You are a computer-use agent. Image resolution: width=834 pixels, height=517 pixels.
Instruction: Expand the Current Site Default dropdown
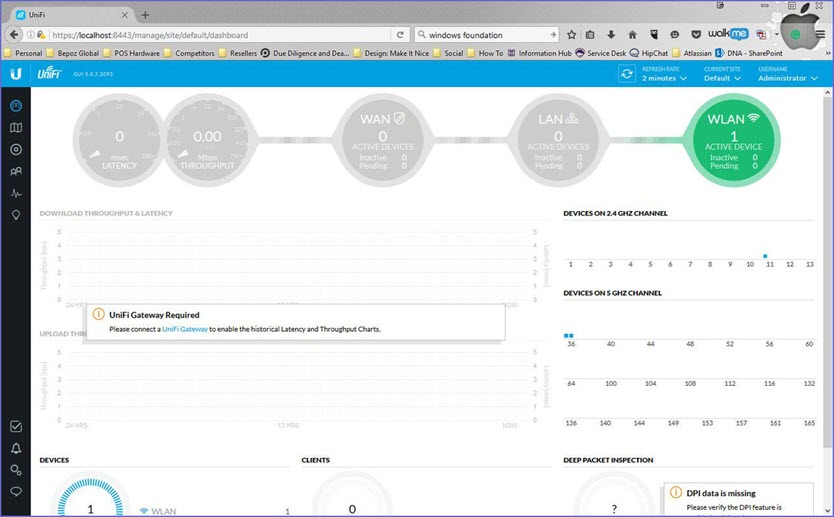[x=722, y=78]
